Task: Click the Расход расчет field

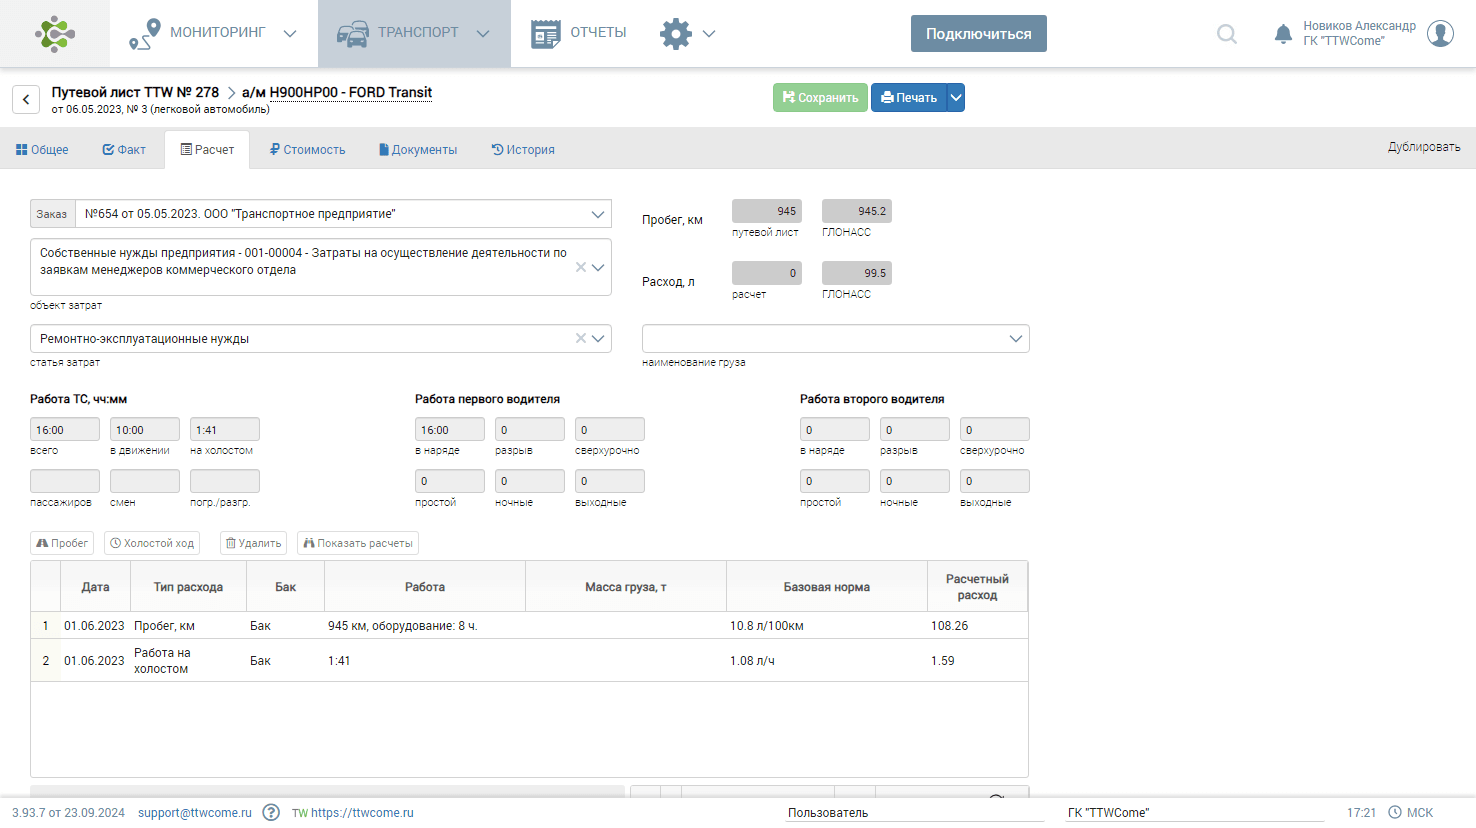Action: [x=767, y=273]
